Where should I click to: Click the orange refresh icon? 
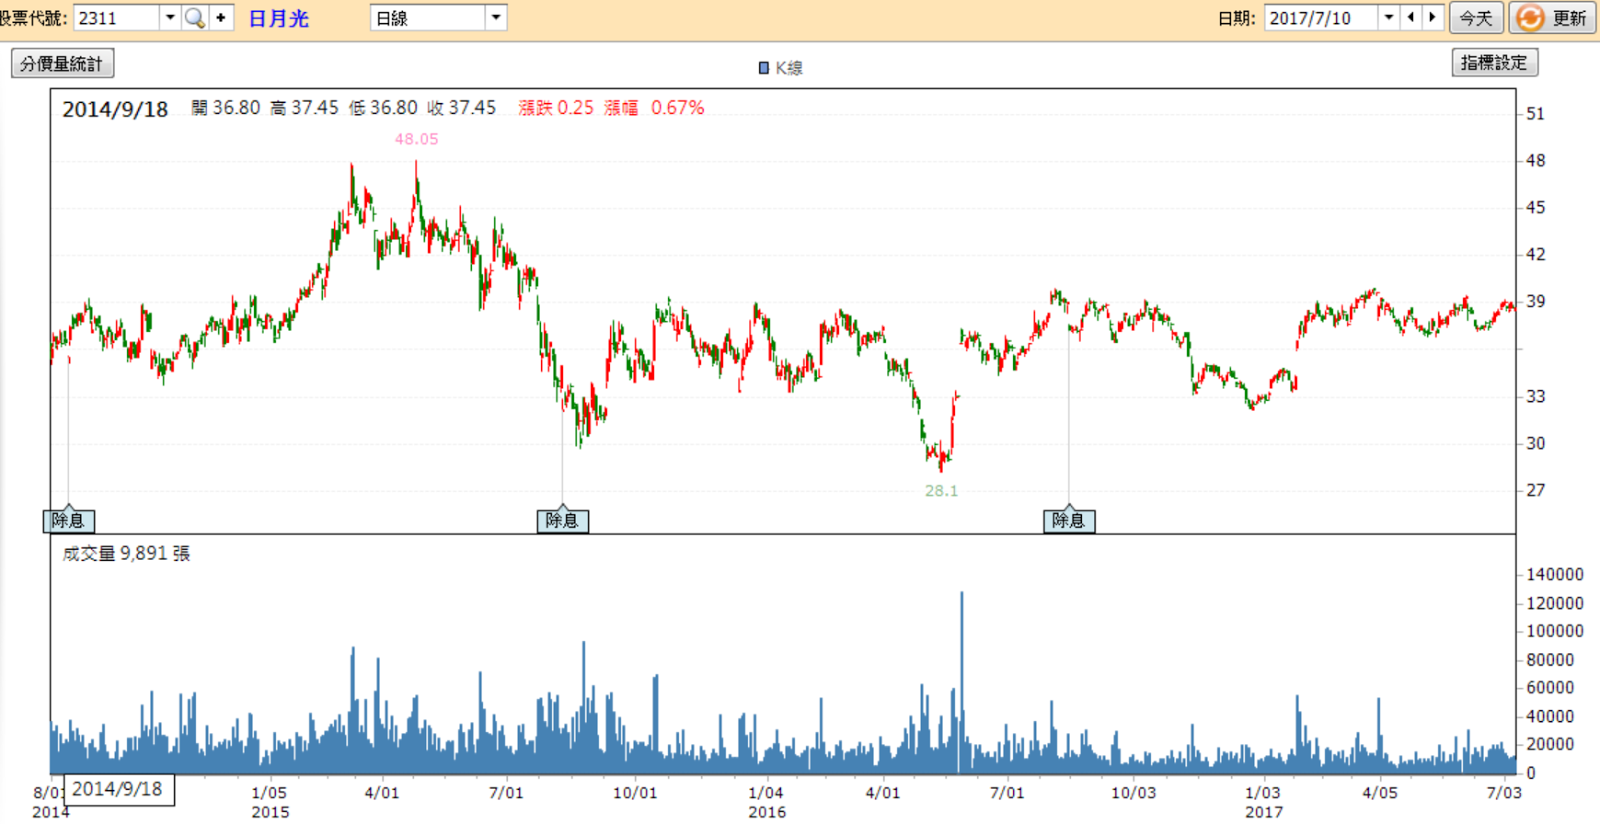[1529, 18]
